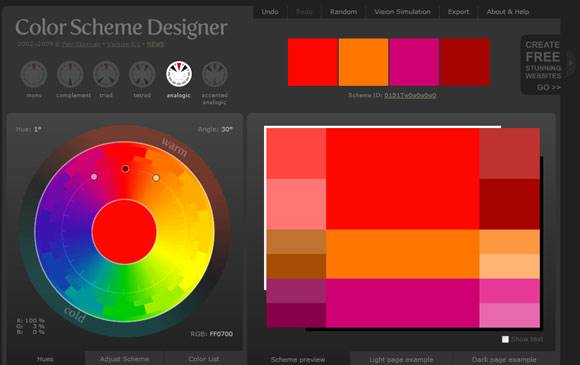Select the red swatch in top palette row
The image size is (580, 365).
[x=313, y=62]
